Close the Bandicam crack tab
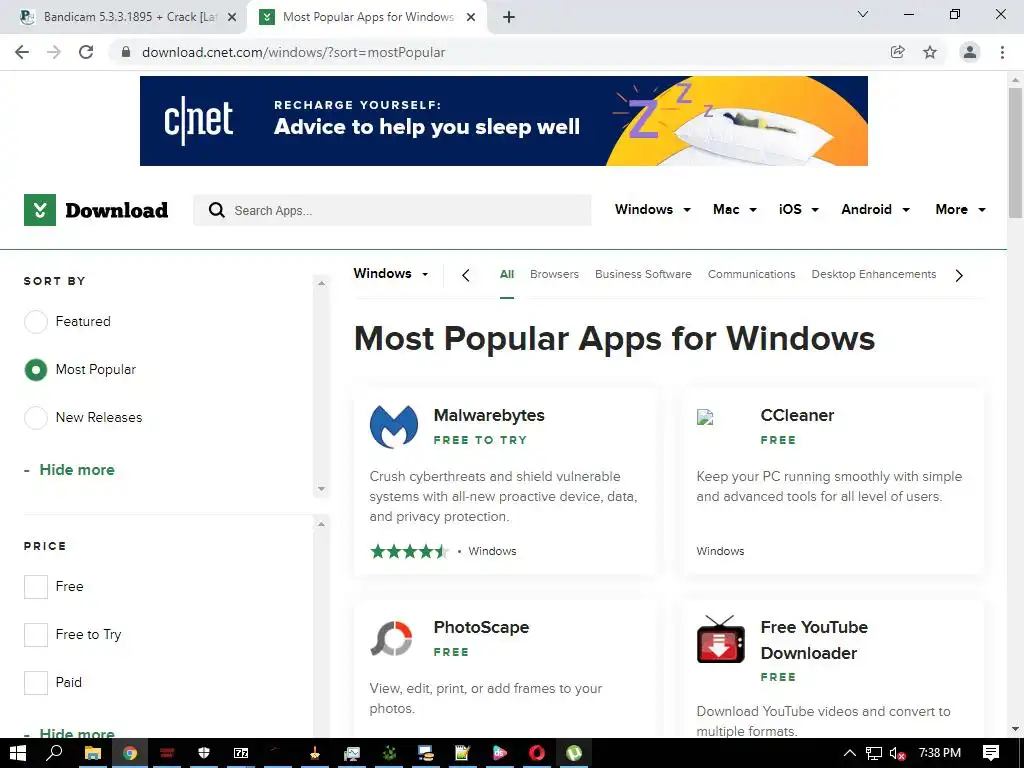The image size is (1024, 768). pos(232,18)
